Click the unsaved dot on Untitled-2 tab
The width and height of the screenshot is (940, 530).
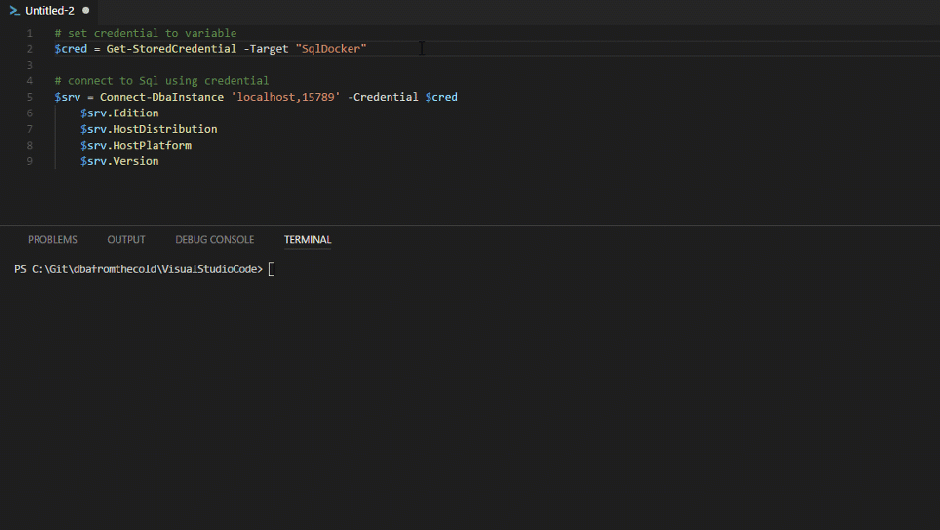(85, 10)
